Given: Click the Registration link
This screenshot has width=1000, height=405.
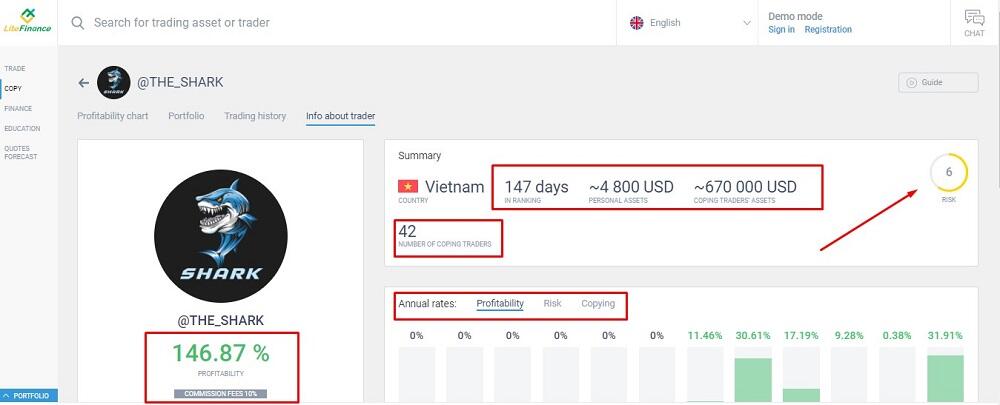Looking at the screenshot, I should 828,30.
